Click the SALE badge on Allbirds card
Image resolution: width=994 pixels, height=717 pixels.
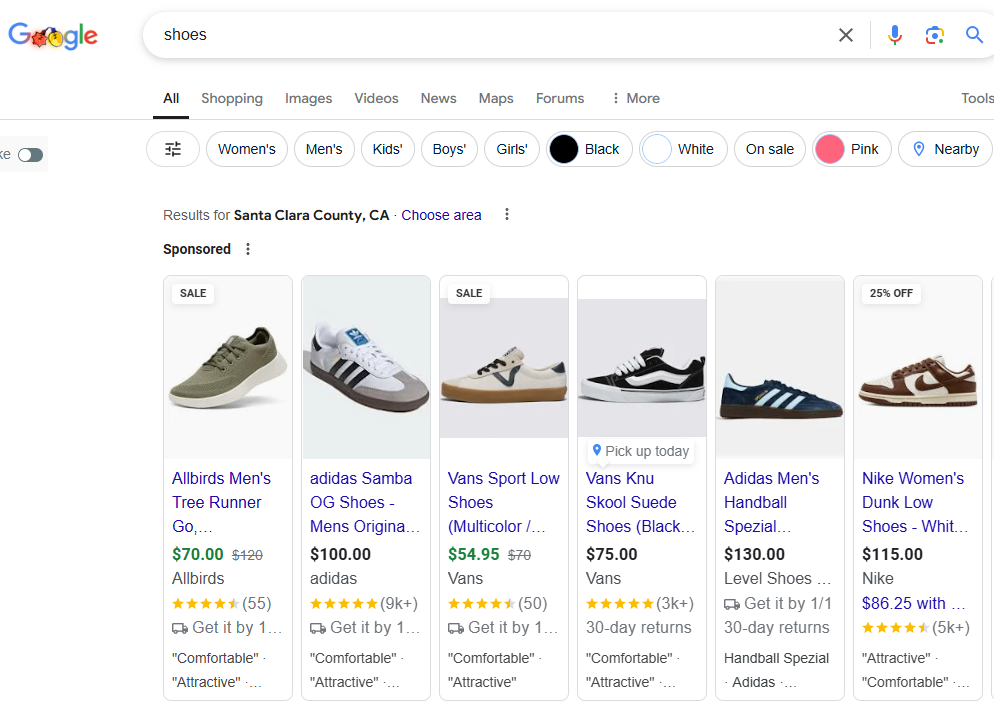coord(193,293)
